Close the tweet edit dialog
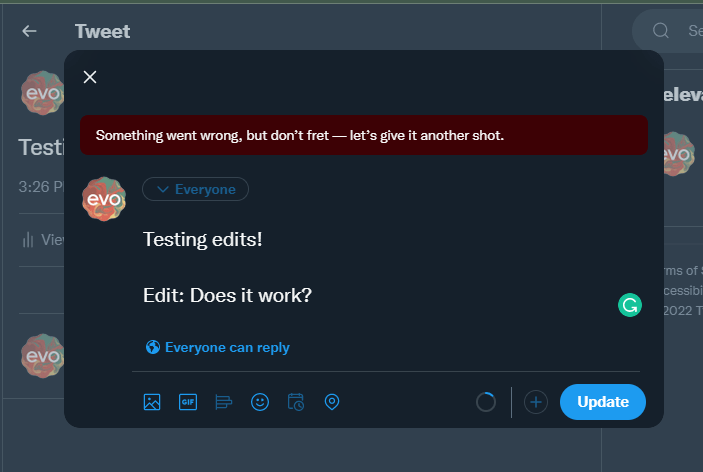Image resolution: width=703 pixels, height=472 pixels. [90, 77]
